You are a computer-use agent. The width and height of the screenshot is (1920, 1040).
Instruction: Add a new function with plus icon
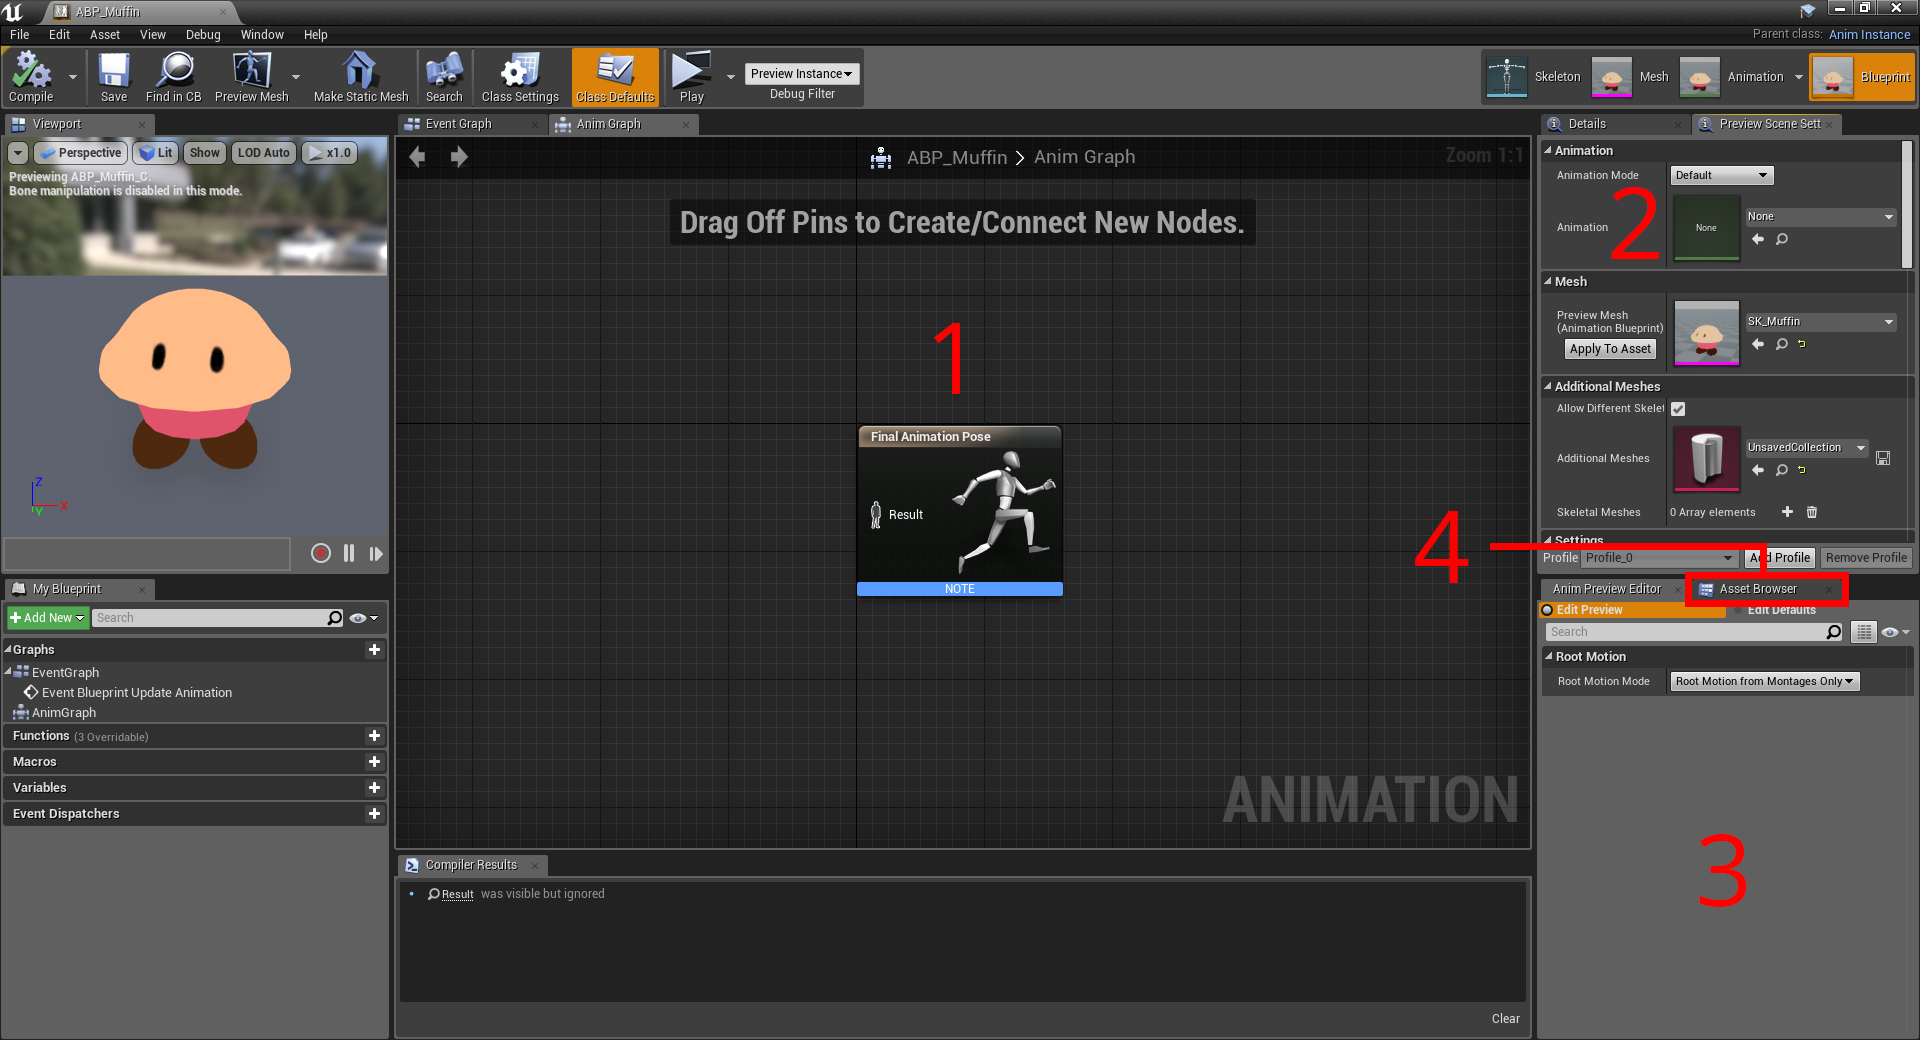coord(374,736)
